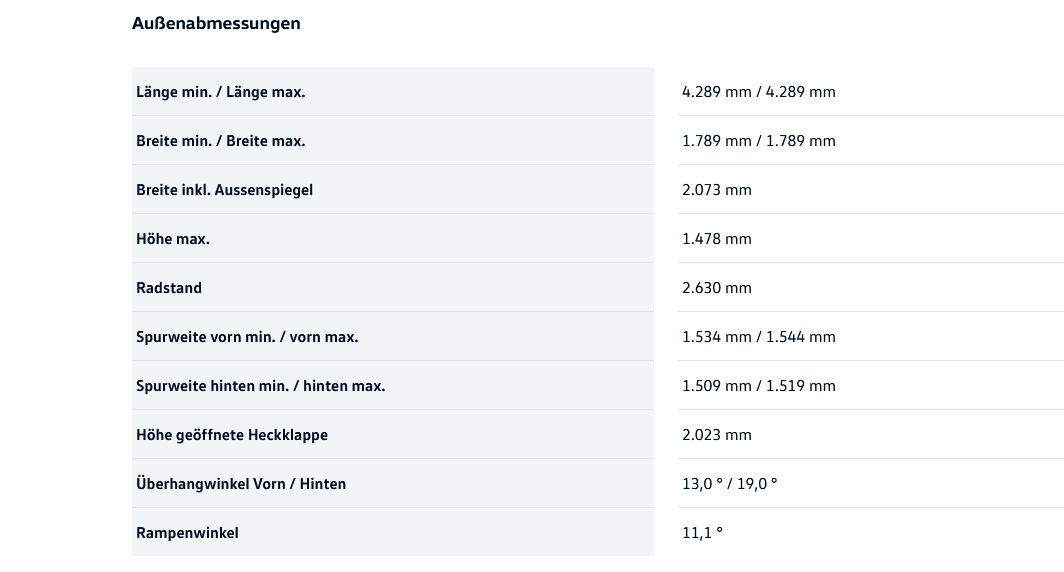Click the 'Höhe max.' row label
Screen dimensions: 1064x572
coord(173,239)
